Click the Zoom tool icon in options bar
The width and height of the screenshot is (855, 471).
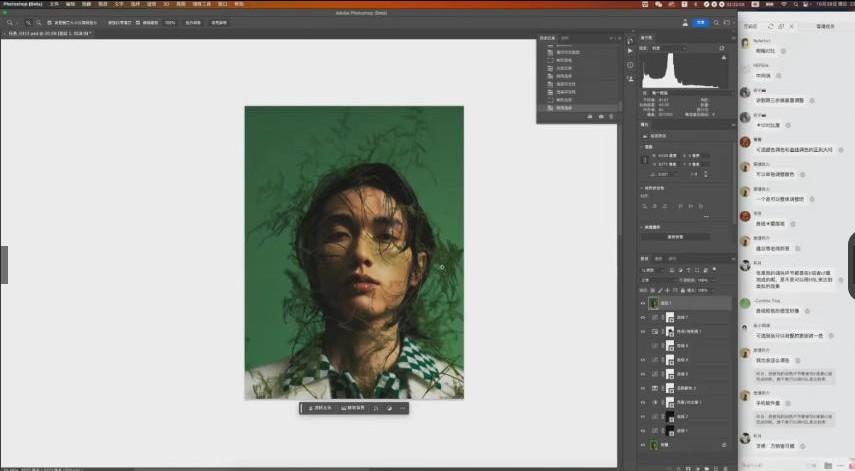pyautogui.click(x=8, y=21)
